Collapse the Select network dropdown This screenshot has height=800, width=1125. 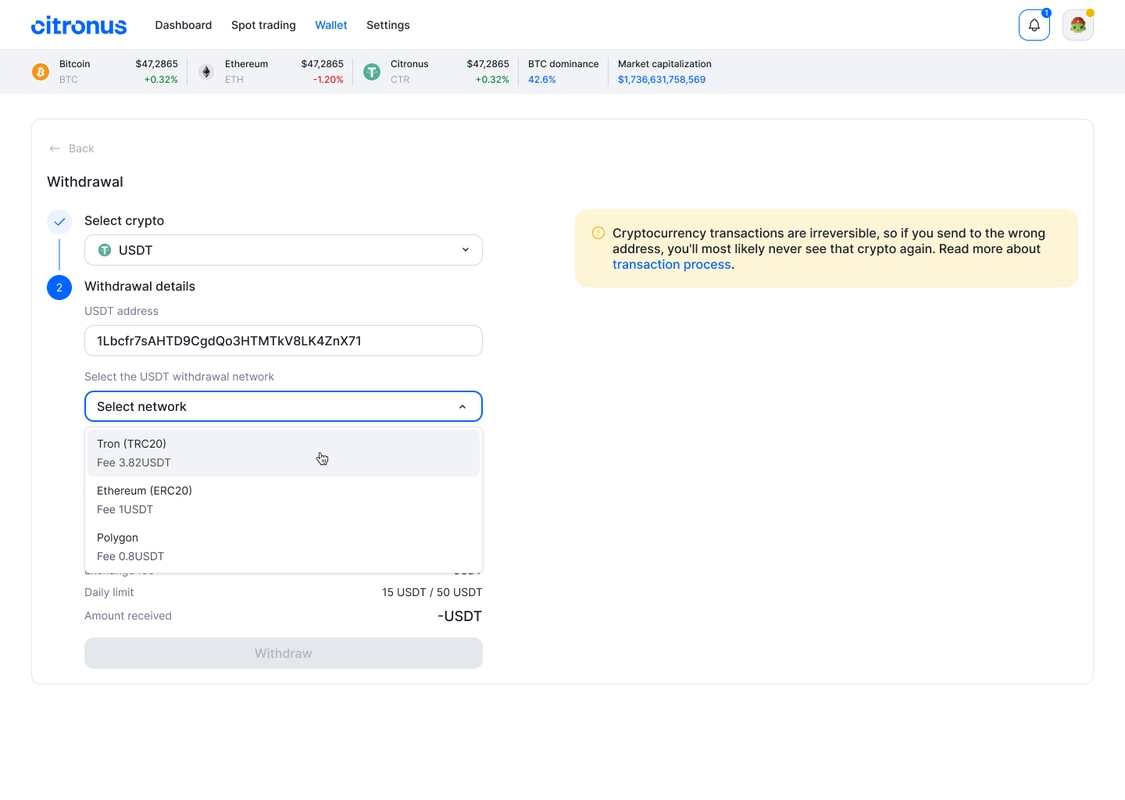(462, 407)
